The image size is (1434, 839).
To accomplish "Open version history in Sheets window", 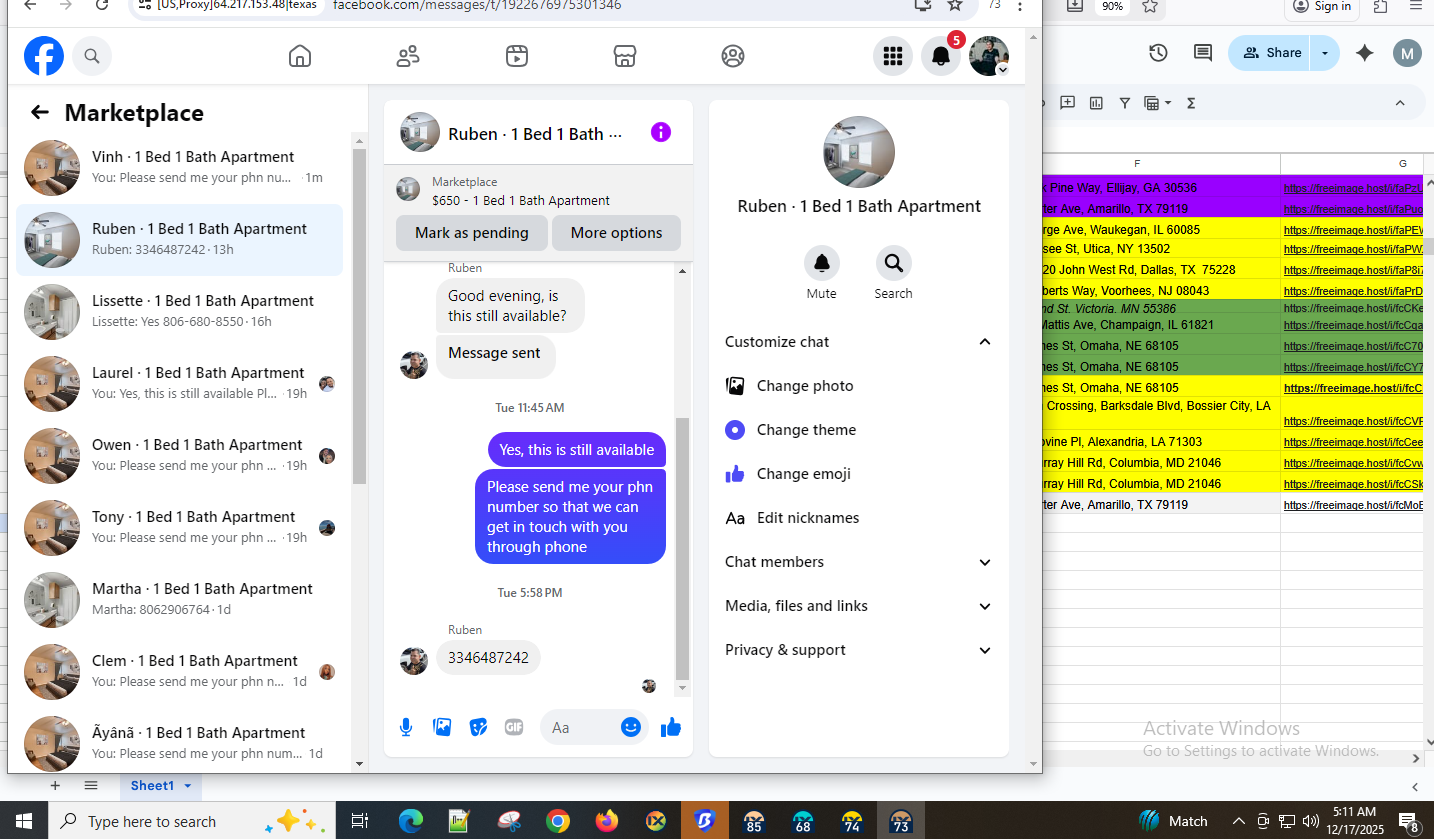I will [x=1158, y=53].
